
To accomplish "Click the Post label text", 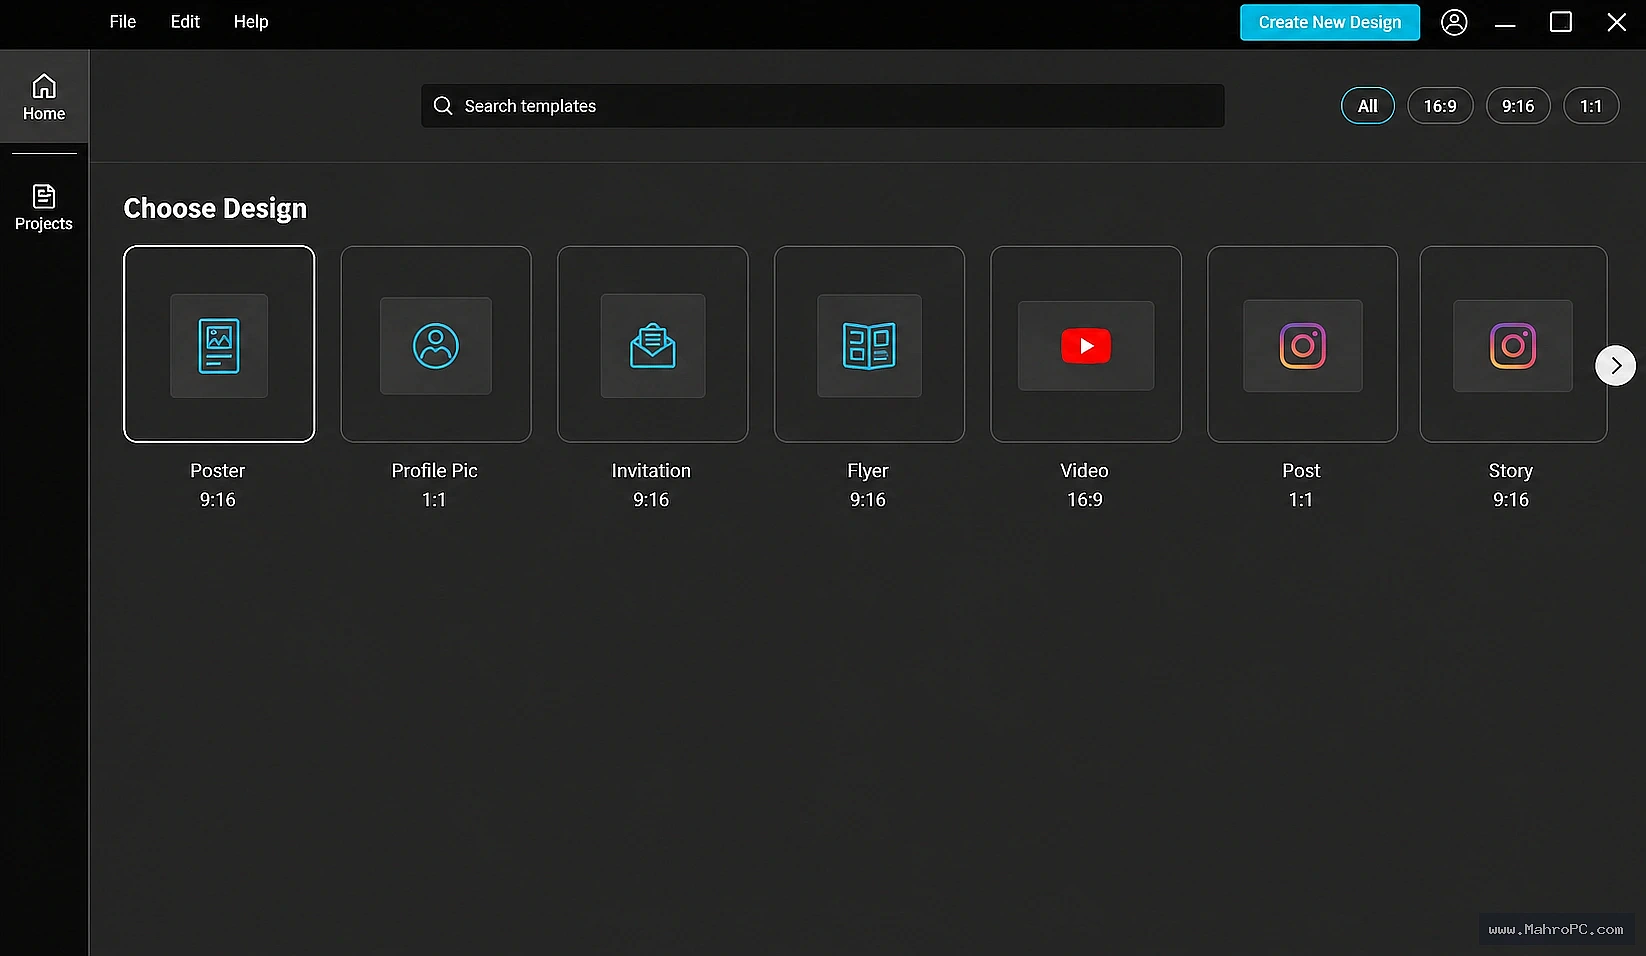I will [x=1301, y=471].
